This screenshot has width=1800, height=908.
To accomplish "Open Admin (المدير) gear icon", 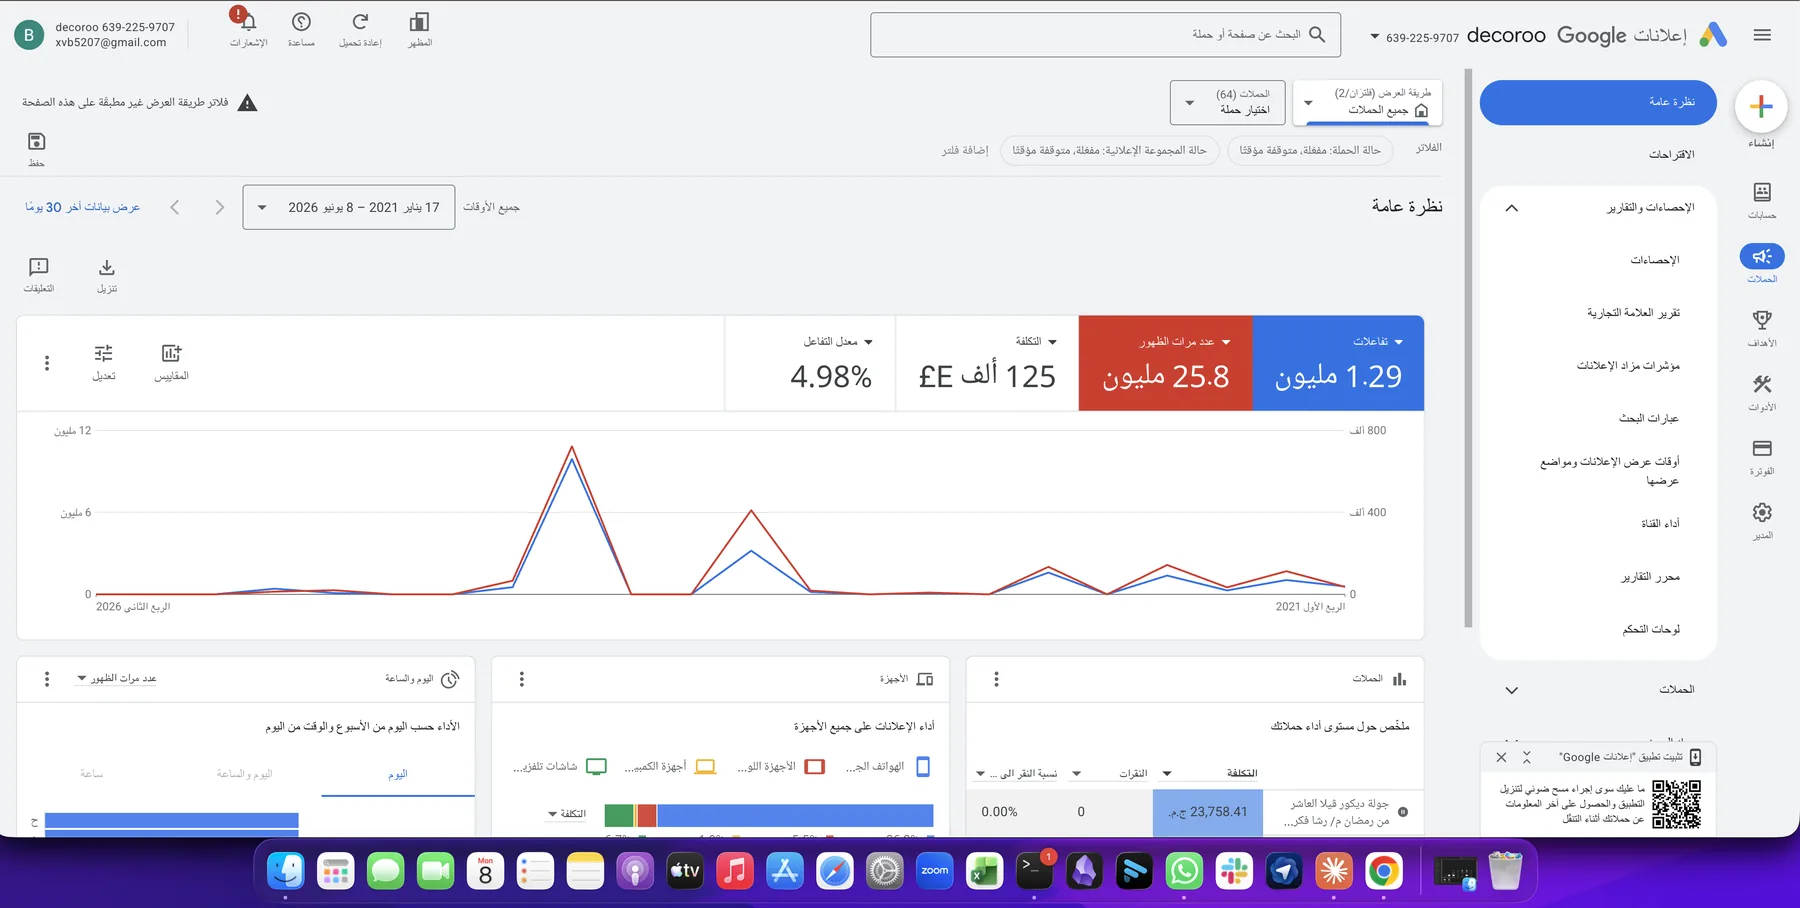I will pyautogui.click(x=1762, y=512).
